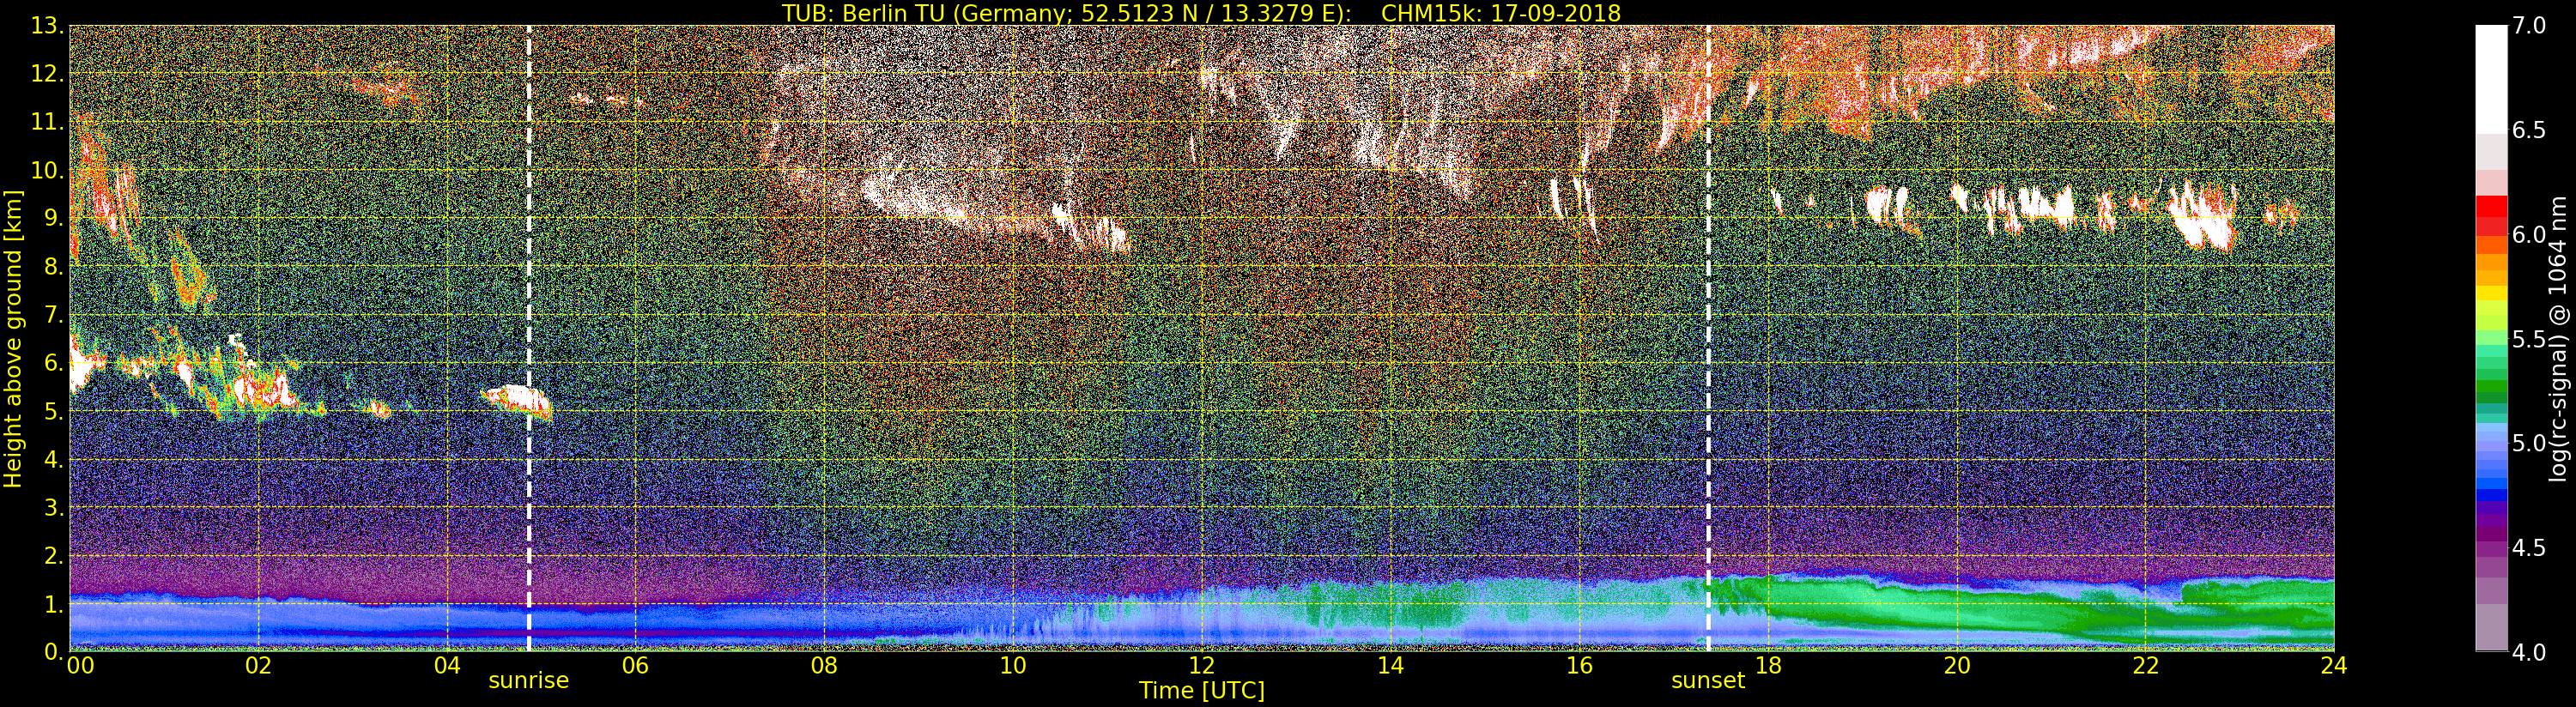
Task: Click the 'sunrise' label below the time axis
Action: pyautogui.click(x=528, y=681)
